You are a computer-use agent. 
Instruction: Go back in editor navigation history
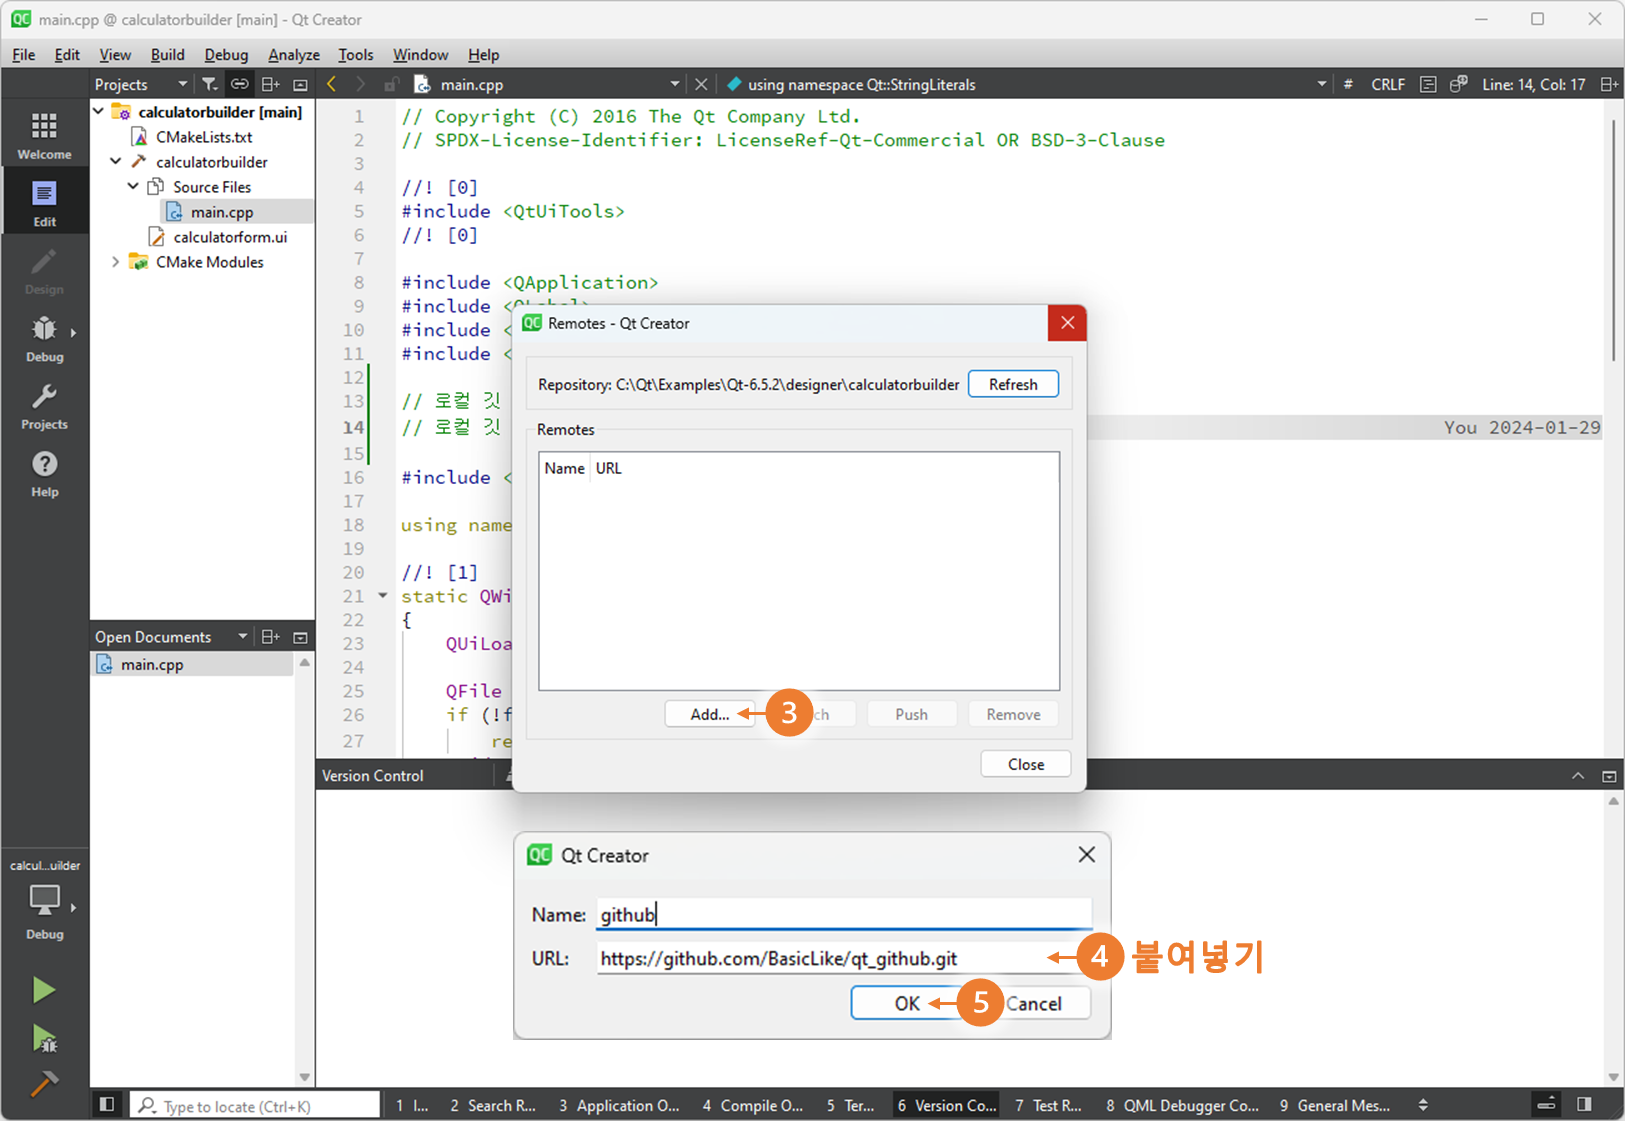[332, 84]
